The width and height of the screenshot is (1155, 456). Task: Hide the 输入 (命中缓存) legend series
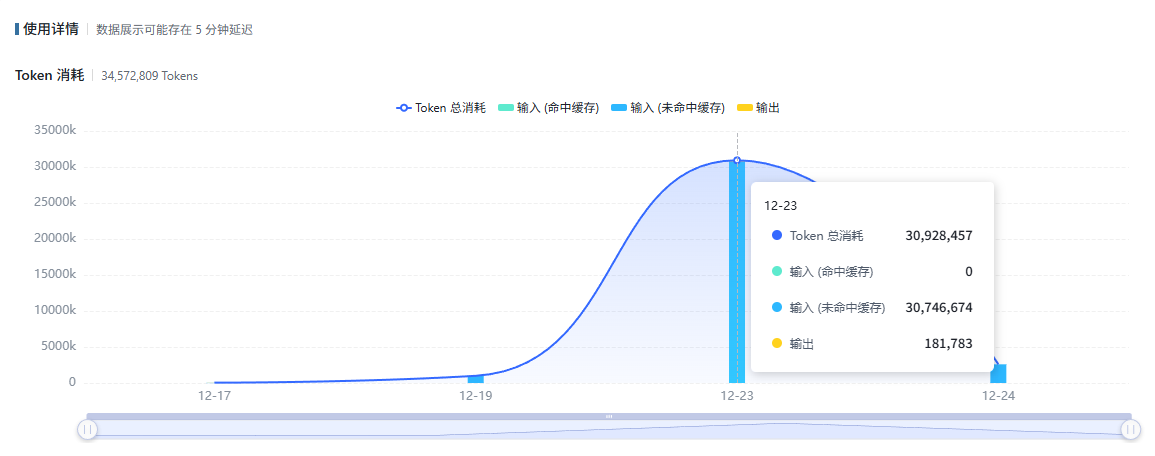tap(548, 108)
